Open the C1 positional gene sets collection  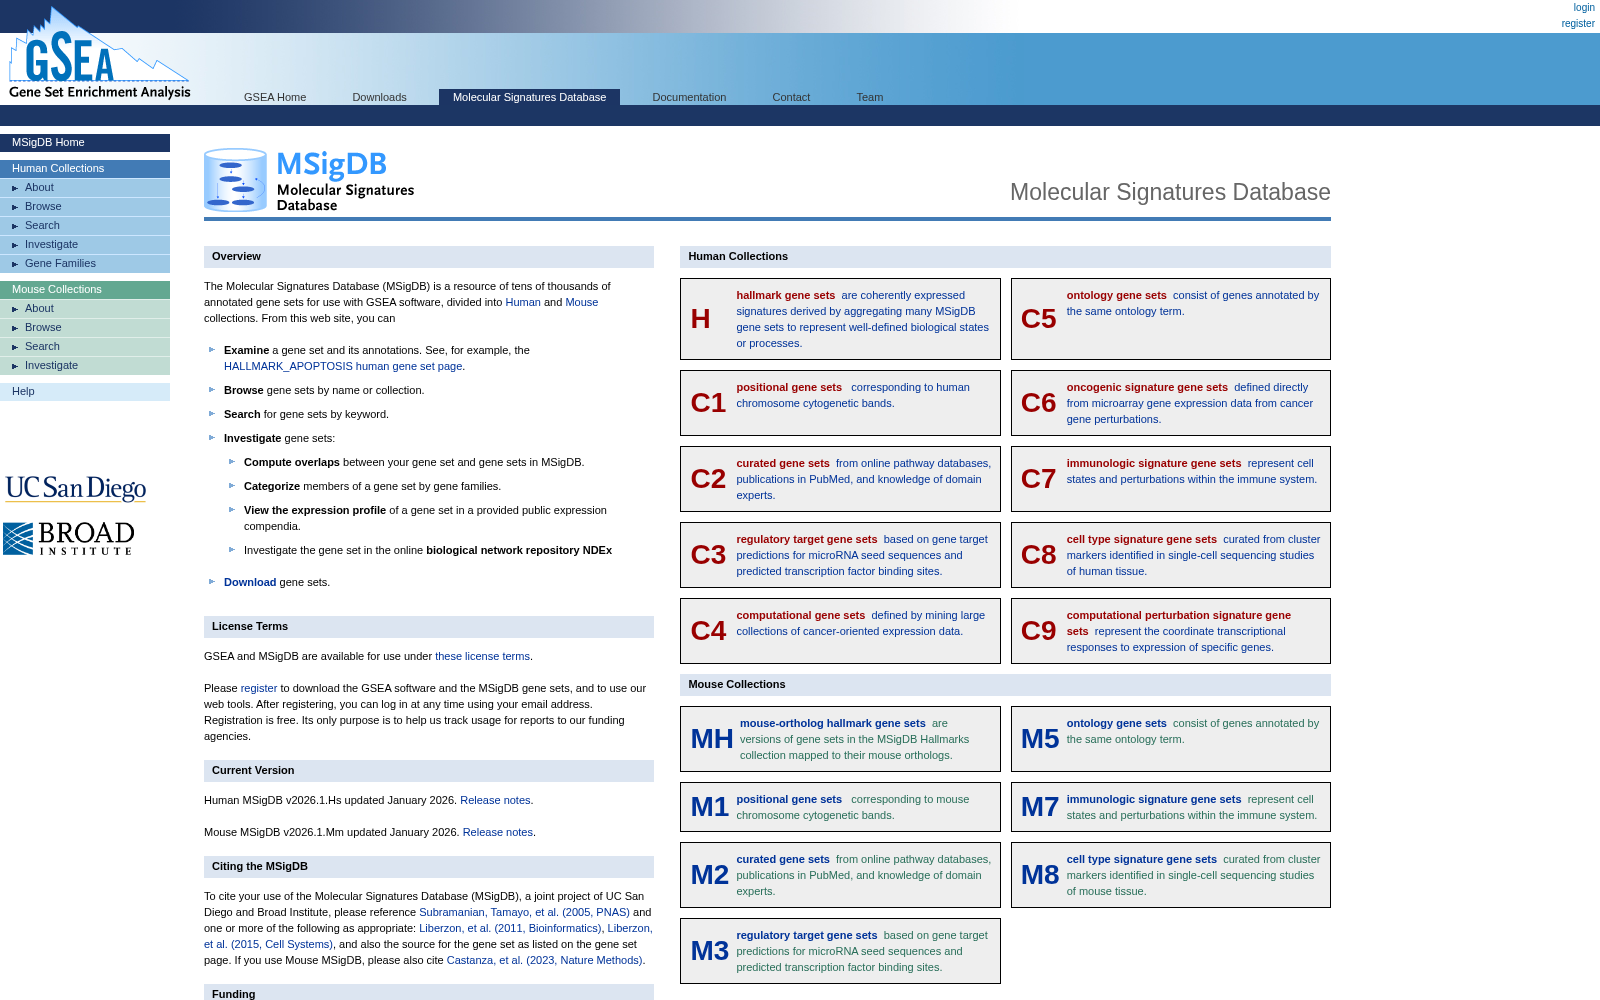click(840, 403)
